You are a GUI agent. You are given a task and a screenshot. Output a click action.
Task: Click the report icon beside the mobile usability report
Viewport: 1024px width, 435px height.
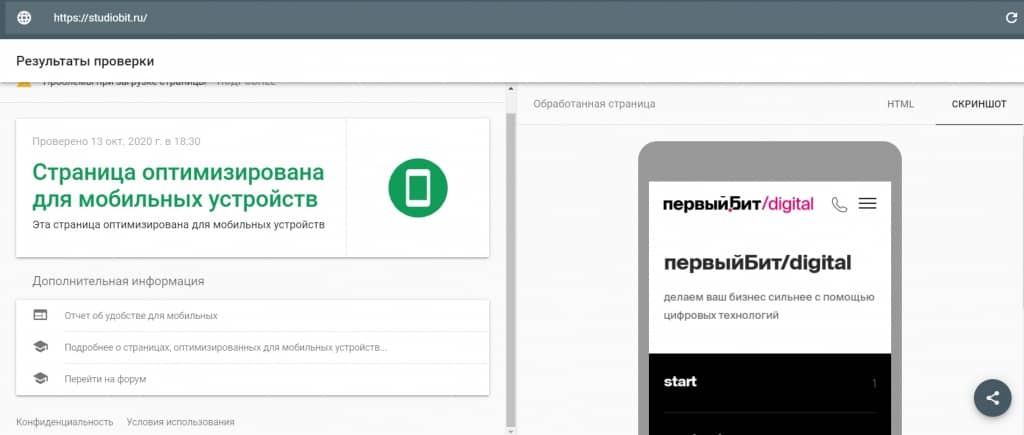[40, 316]
